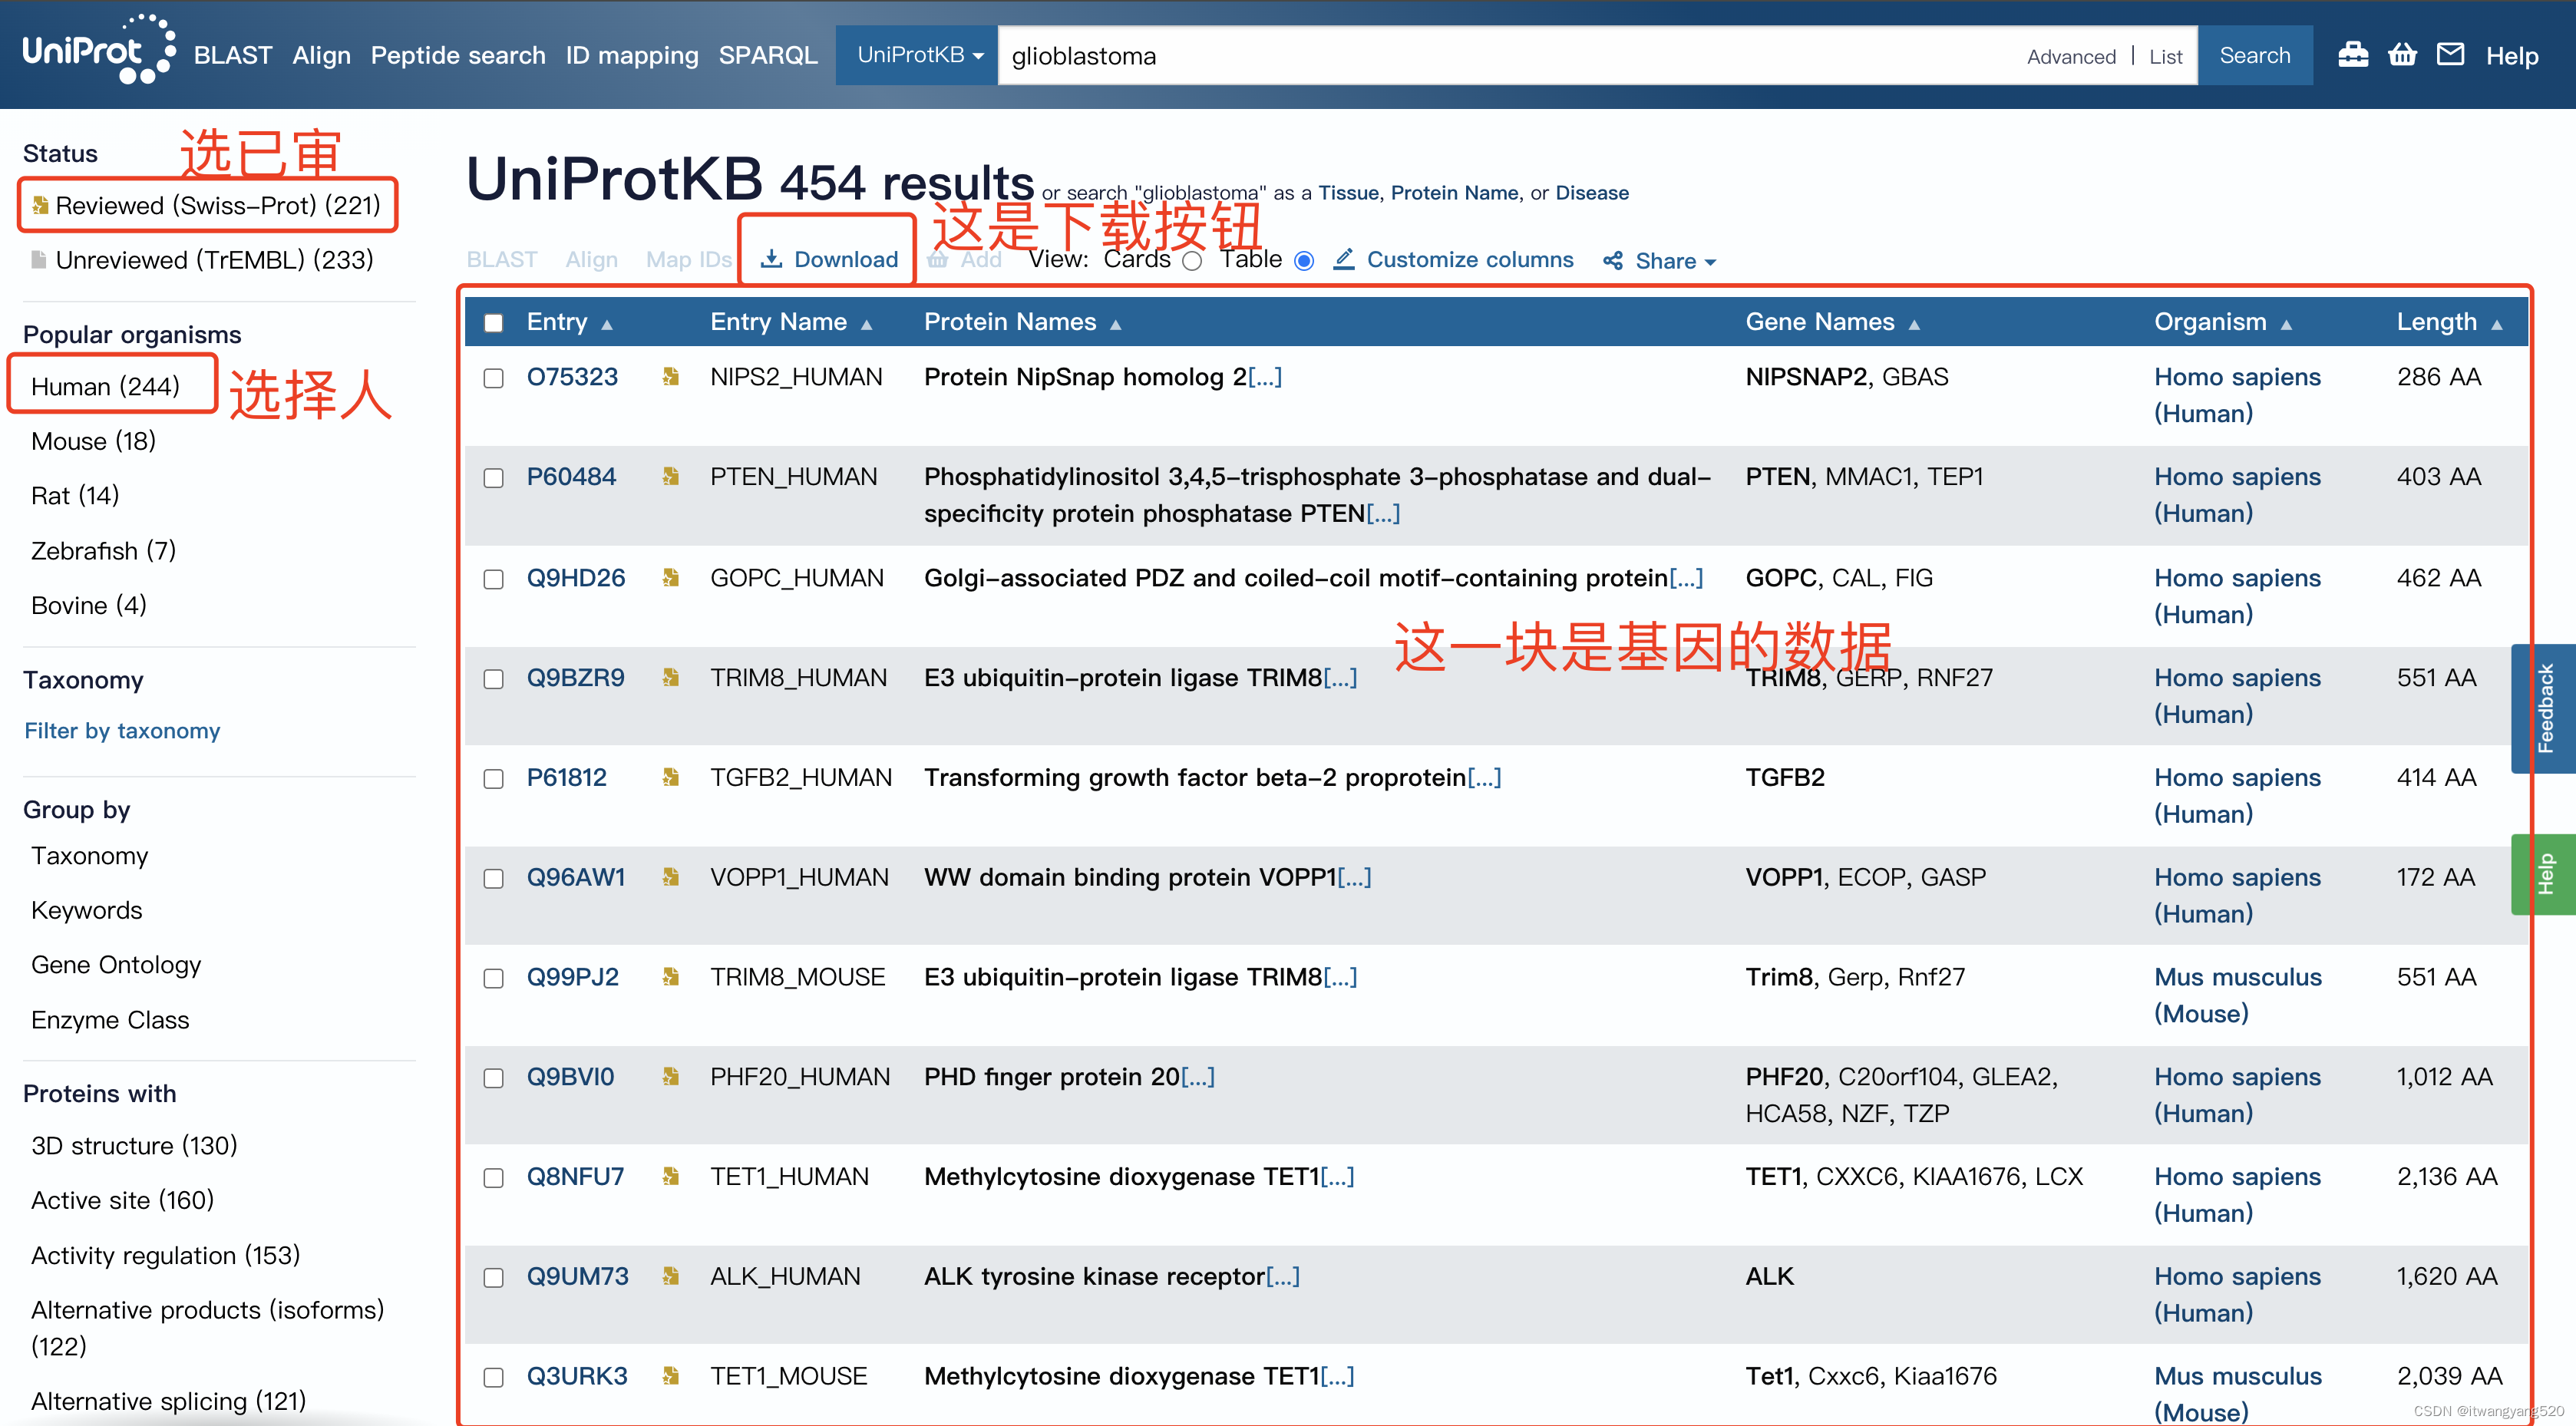Image resolution: width=2576 pixels, height=1426 pixels.
Task: Click reviewed icon next to Q99PJ2
Action: point(670,977)
